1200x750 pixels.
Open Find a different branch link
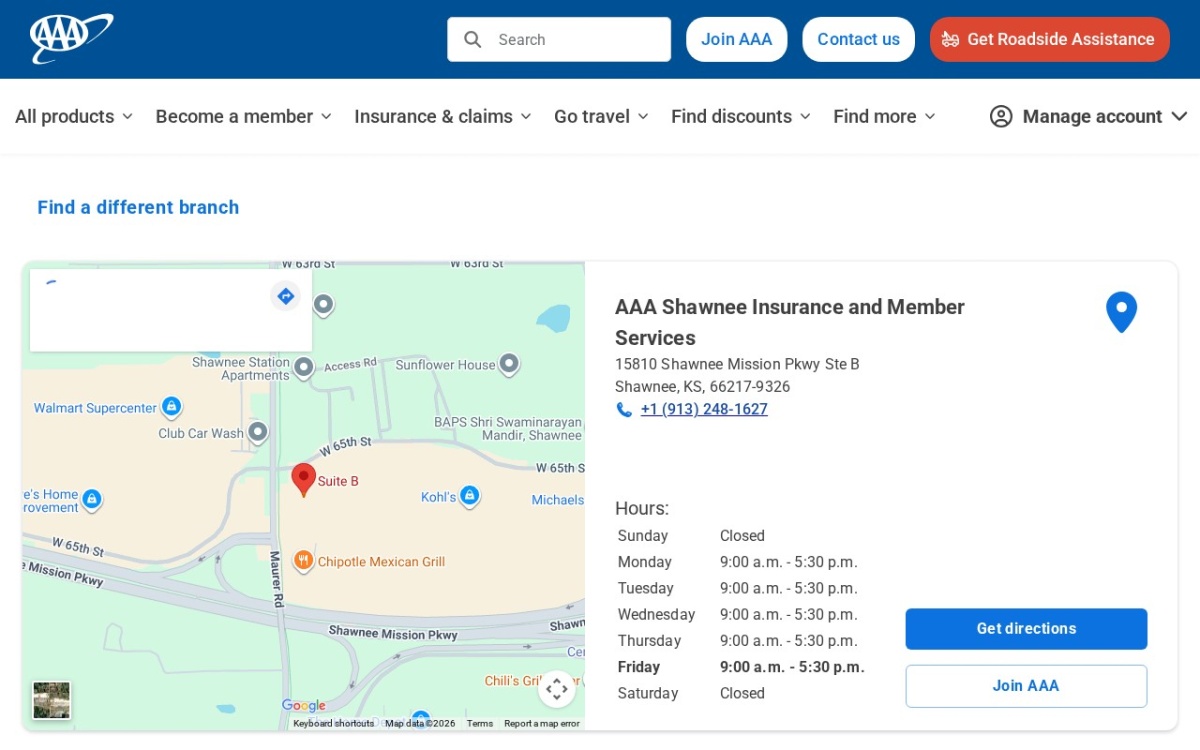[138, 207]
